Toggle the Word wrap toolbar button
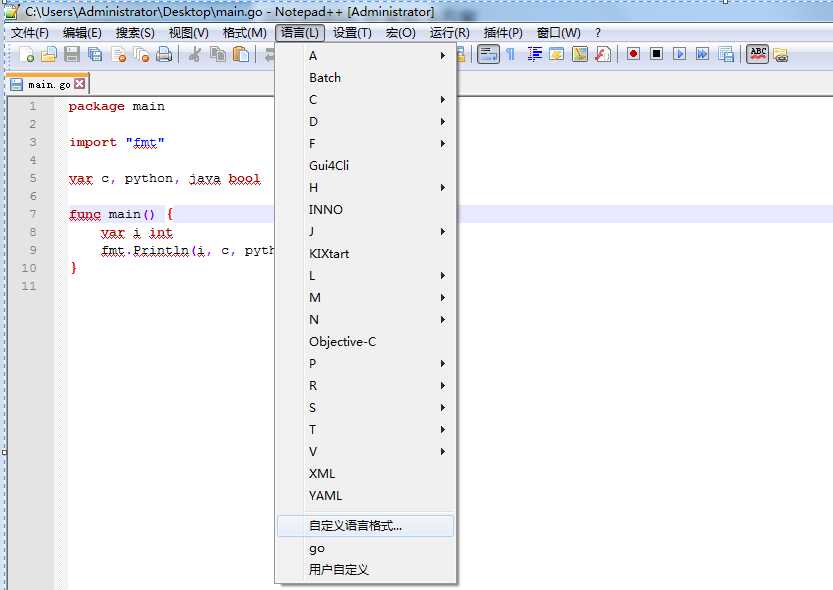 488,54
